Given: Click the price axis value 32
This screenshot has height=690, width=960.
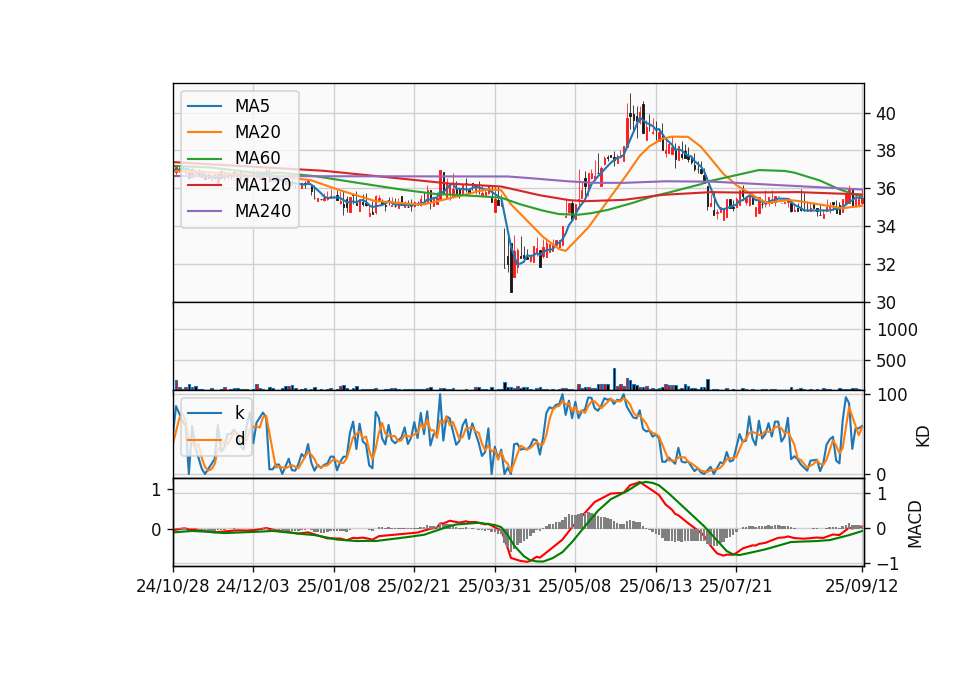Looking at the screenshot, I should click(886, 265).
